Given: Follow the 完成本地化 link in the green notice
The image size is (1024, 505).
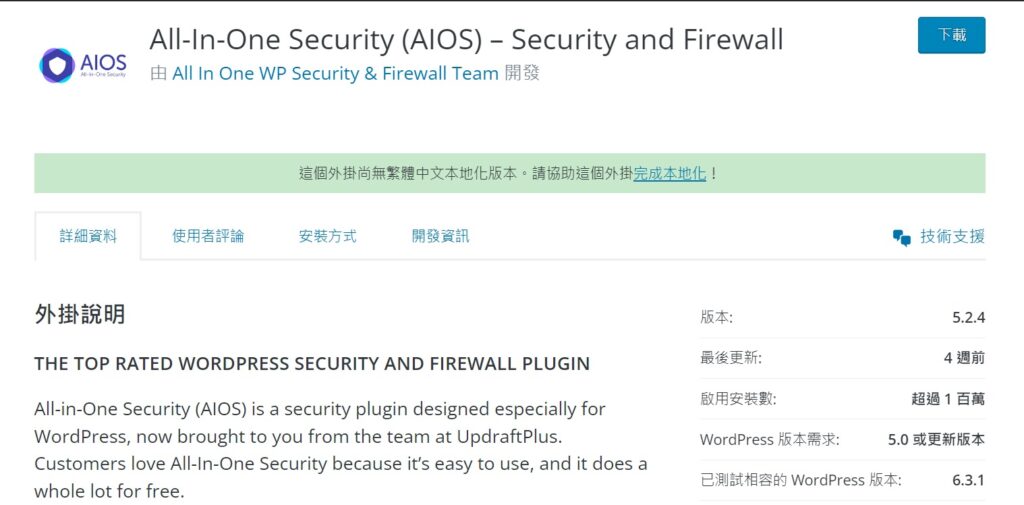Looking at the screenshot, I should click(669, 174).
